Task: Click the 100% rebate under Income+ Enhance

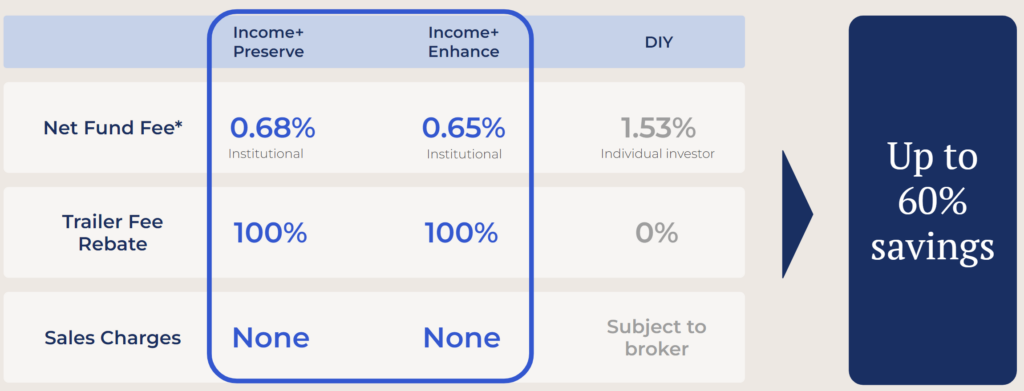Action: click(x=462, y=233)
